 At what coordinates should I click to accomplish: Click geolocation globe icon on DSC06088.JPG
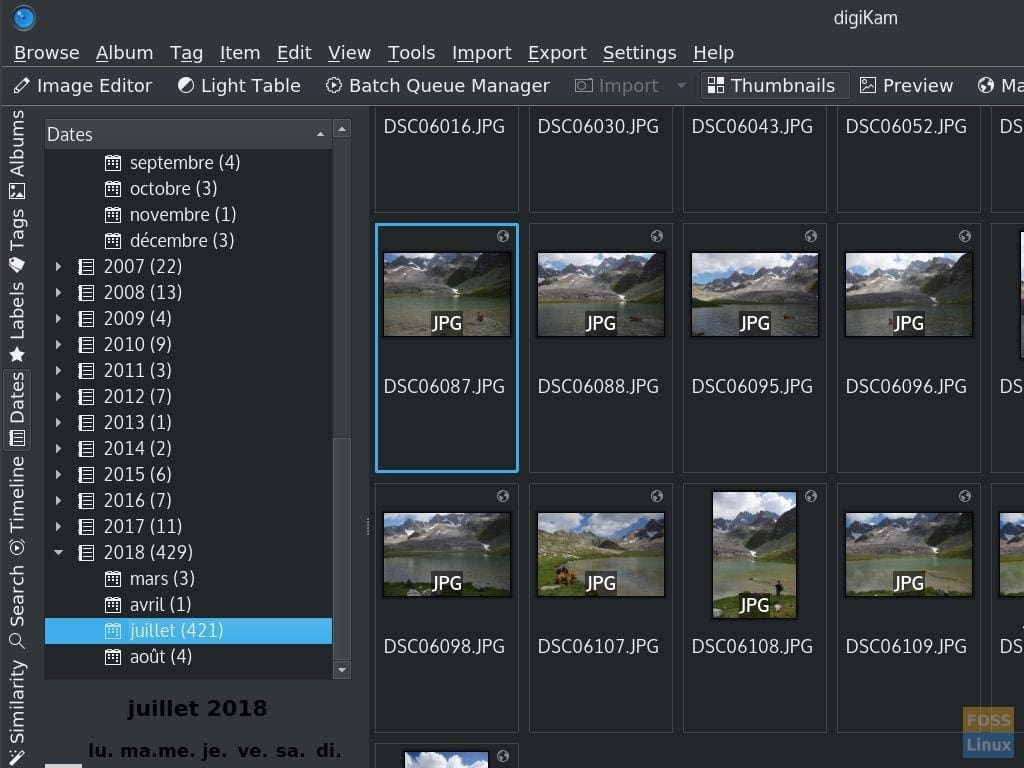[656, 236]
